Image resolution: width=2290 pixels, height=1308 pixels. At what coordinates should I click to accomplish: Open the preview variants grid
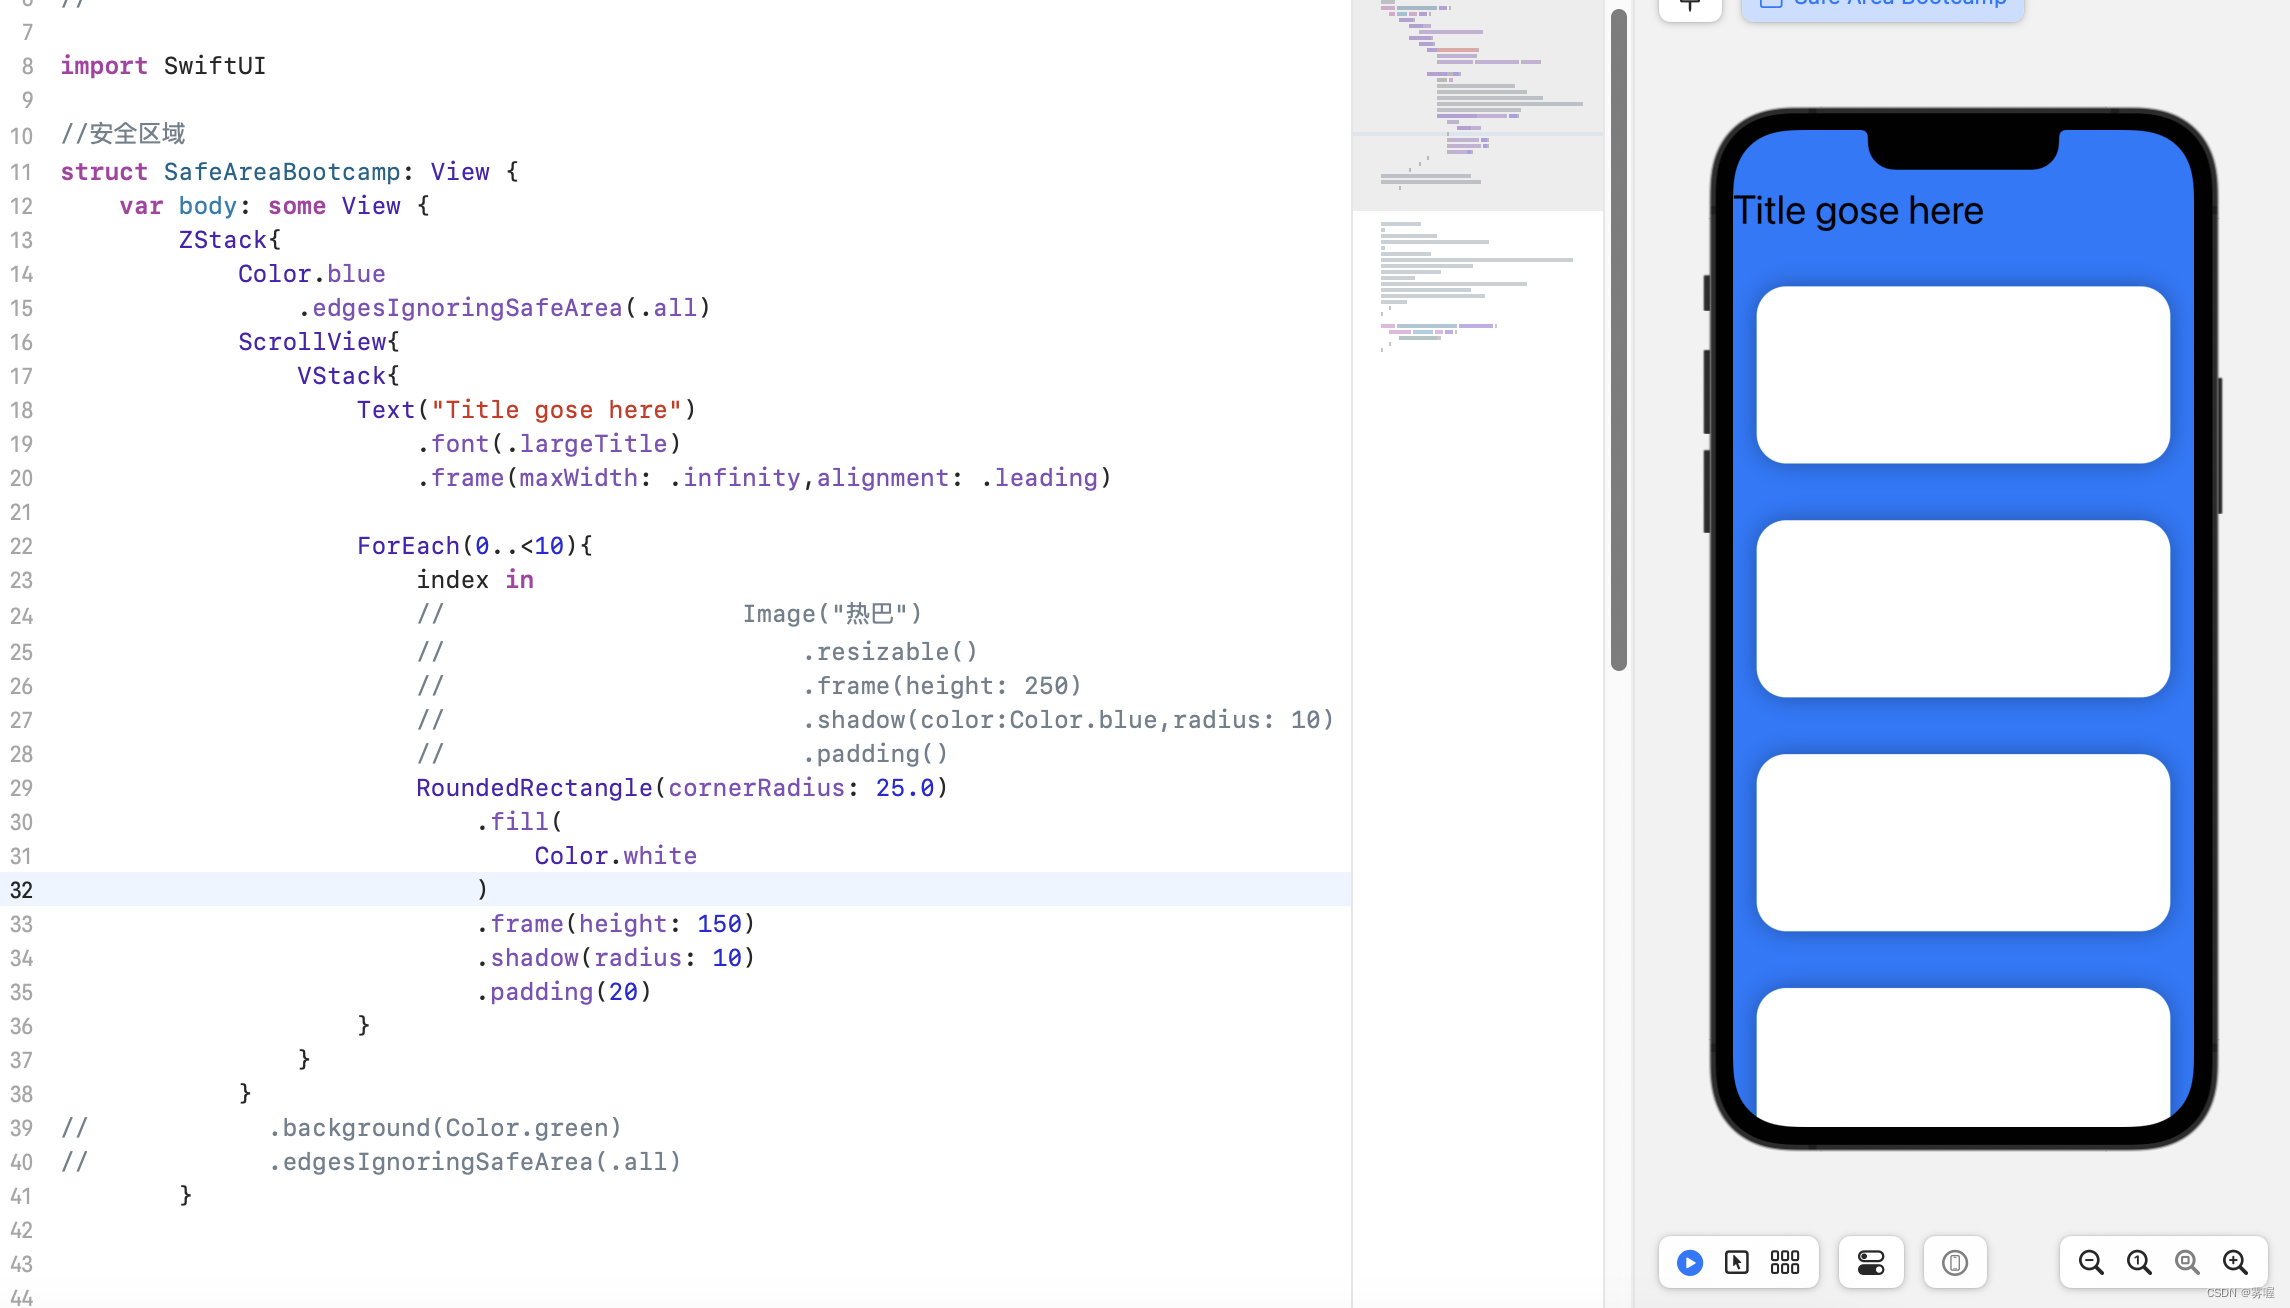point(1785,1262)
